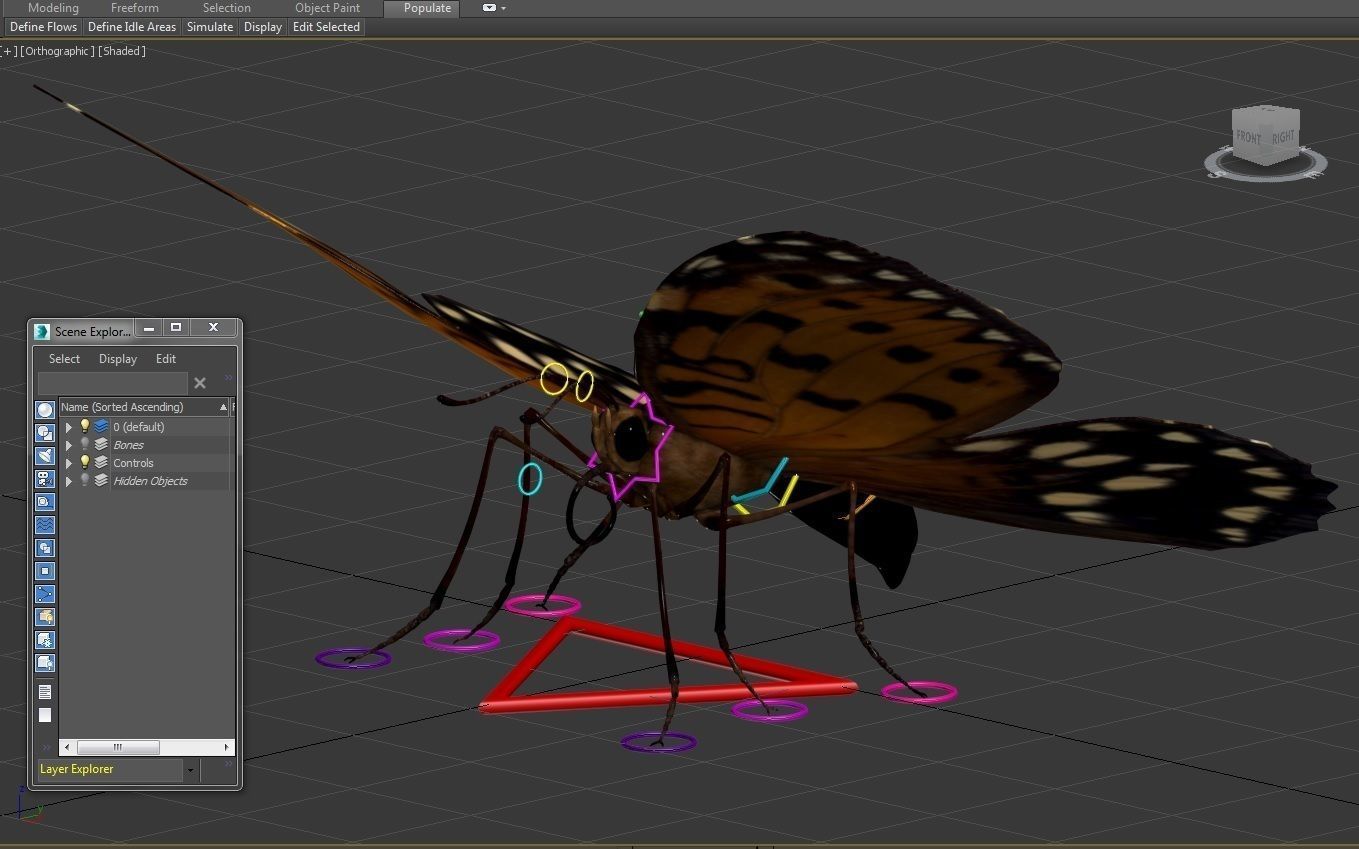Click the Define Flows button
This screenshot has width=1359, height=849.
(43, 27)
